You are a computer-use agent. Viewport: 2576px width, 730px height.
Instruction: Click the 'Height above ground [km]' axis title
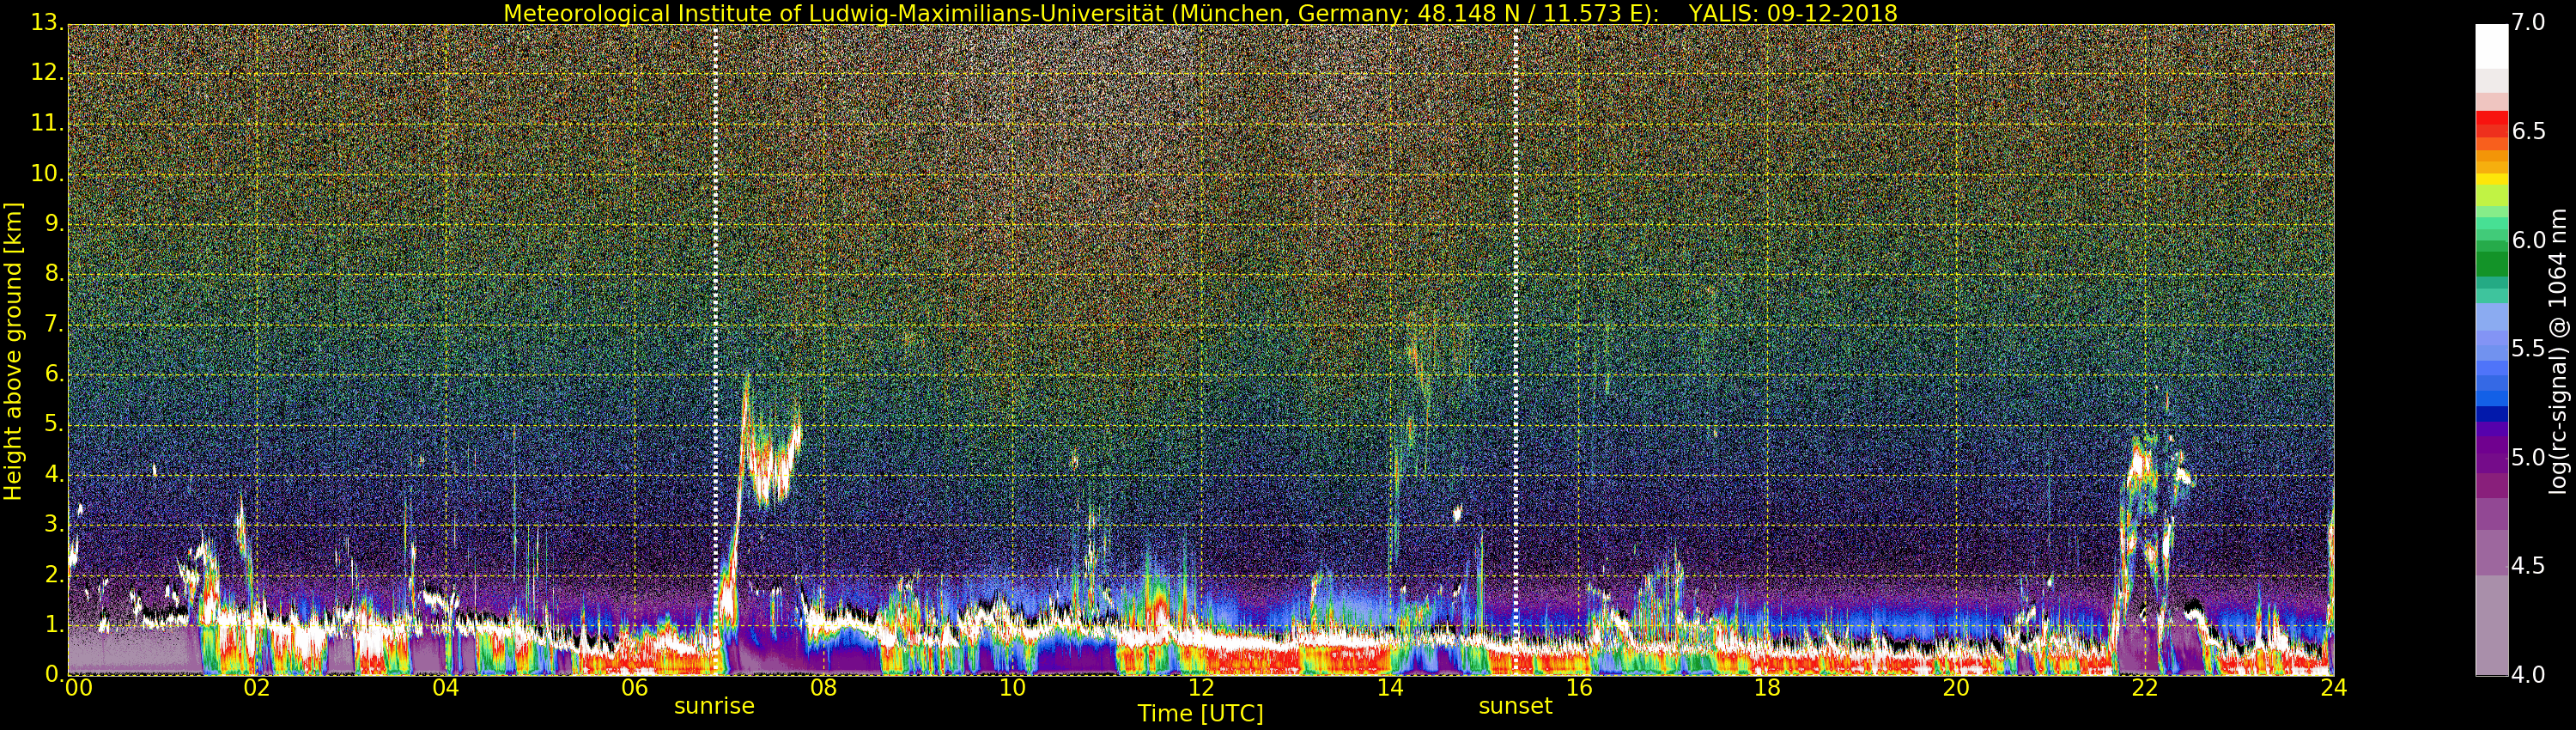point(13,350)
